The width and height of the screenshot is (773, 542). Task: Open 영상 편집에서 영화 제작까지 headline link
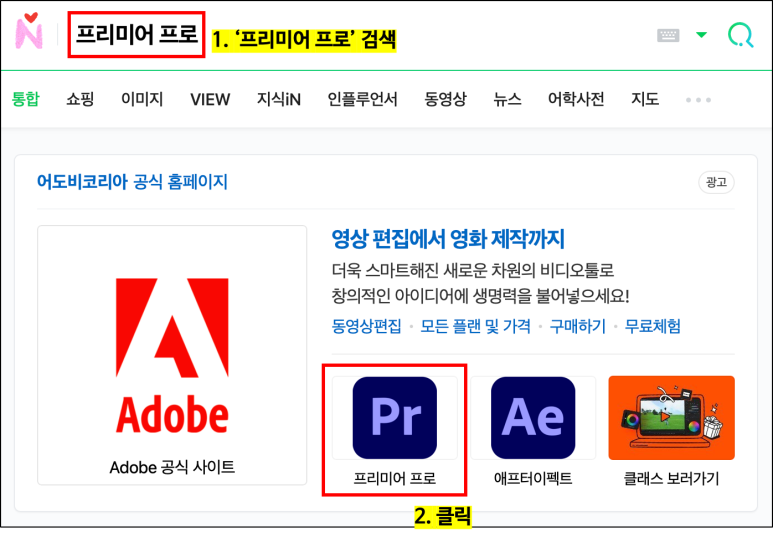point(448,239)
